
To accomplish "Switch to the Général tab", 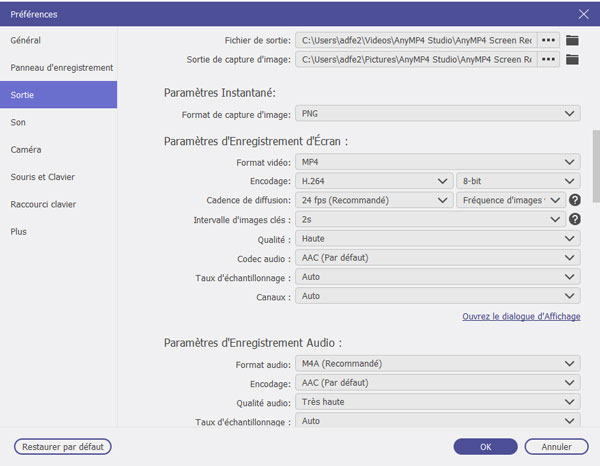I will [27, 40].
